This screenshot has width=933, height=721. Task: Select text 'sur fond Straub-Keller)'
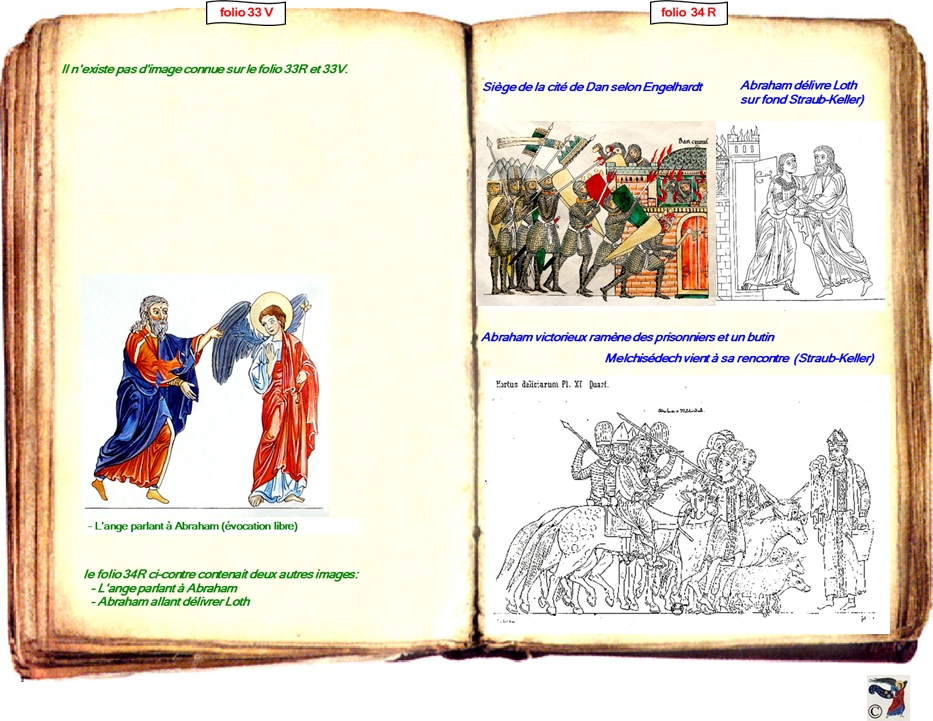coord(802,99)
